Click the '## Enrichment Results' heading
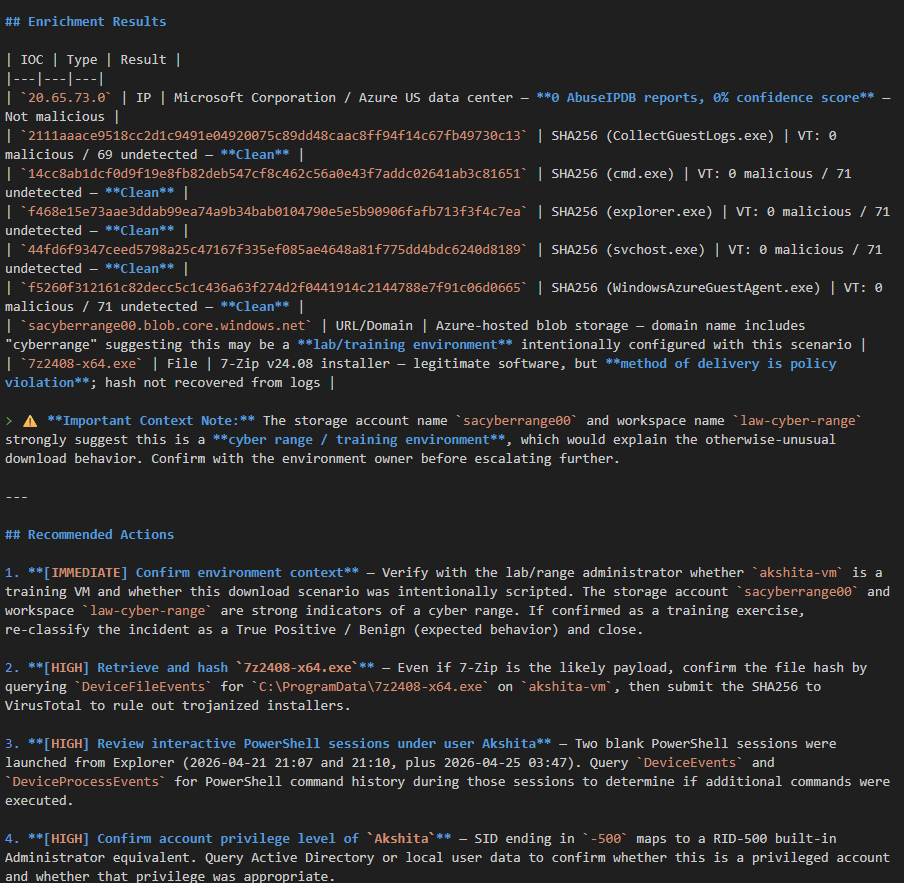 pos(85,21)
